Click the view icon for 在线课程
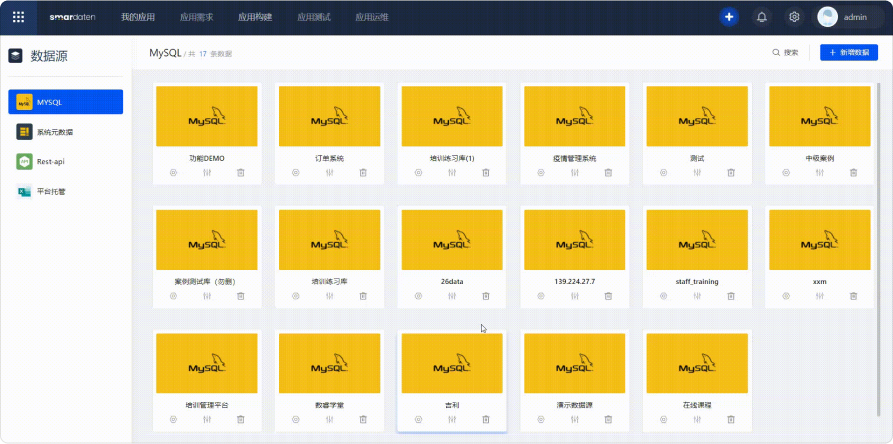 (x=663, y=420)
